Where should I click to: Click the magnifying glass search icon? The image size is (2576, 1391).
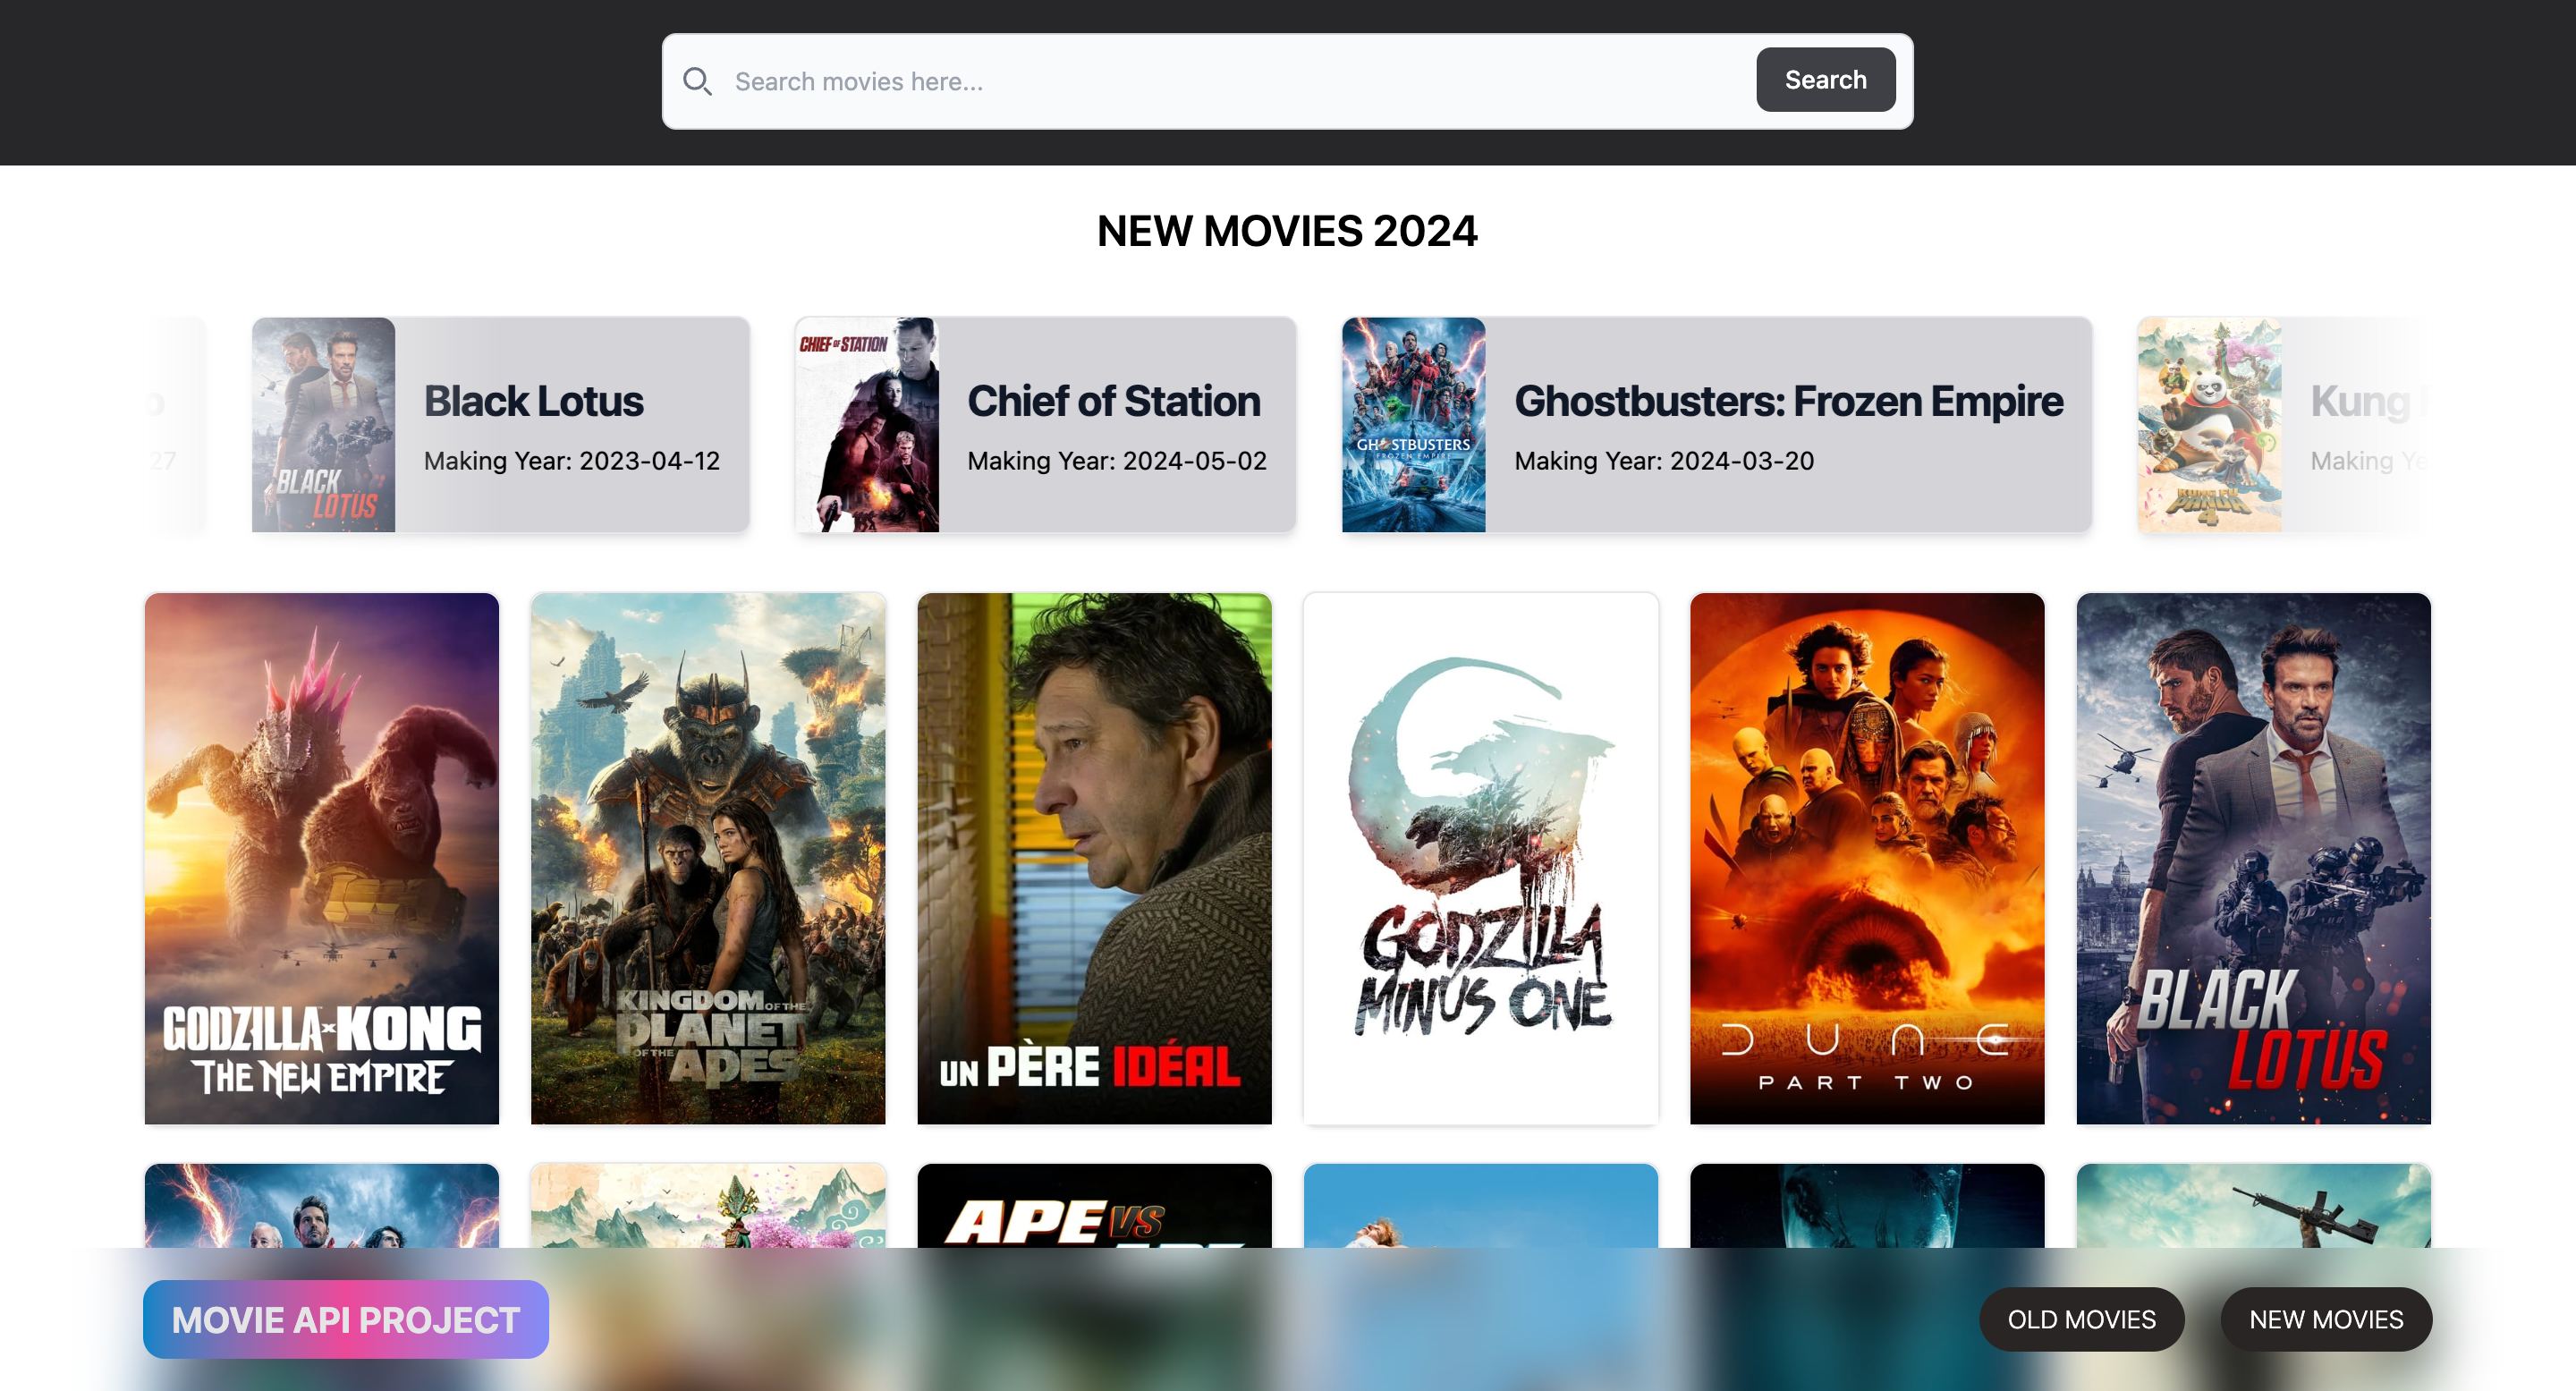697,81
